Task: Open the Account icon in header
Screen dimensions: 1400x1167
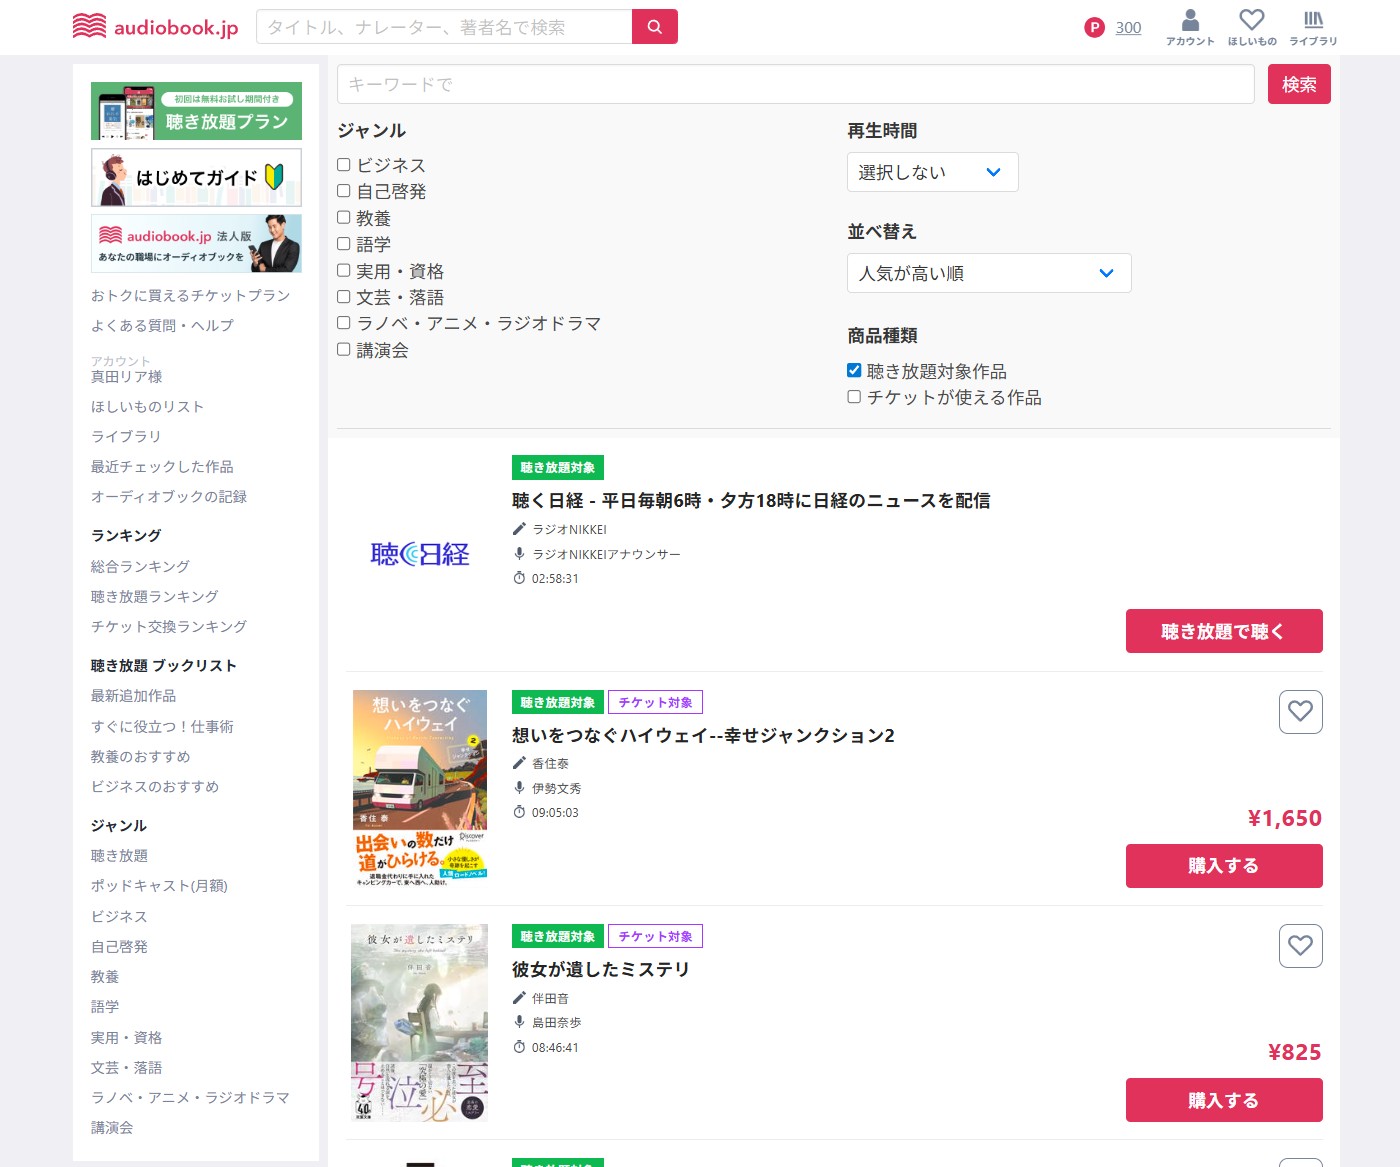Action: pyautogui.click(x=1190, y=27)
